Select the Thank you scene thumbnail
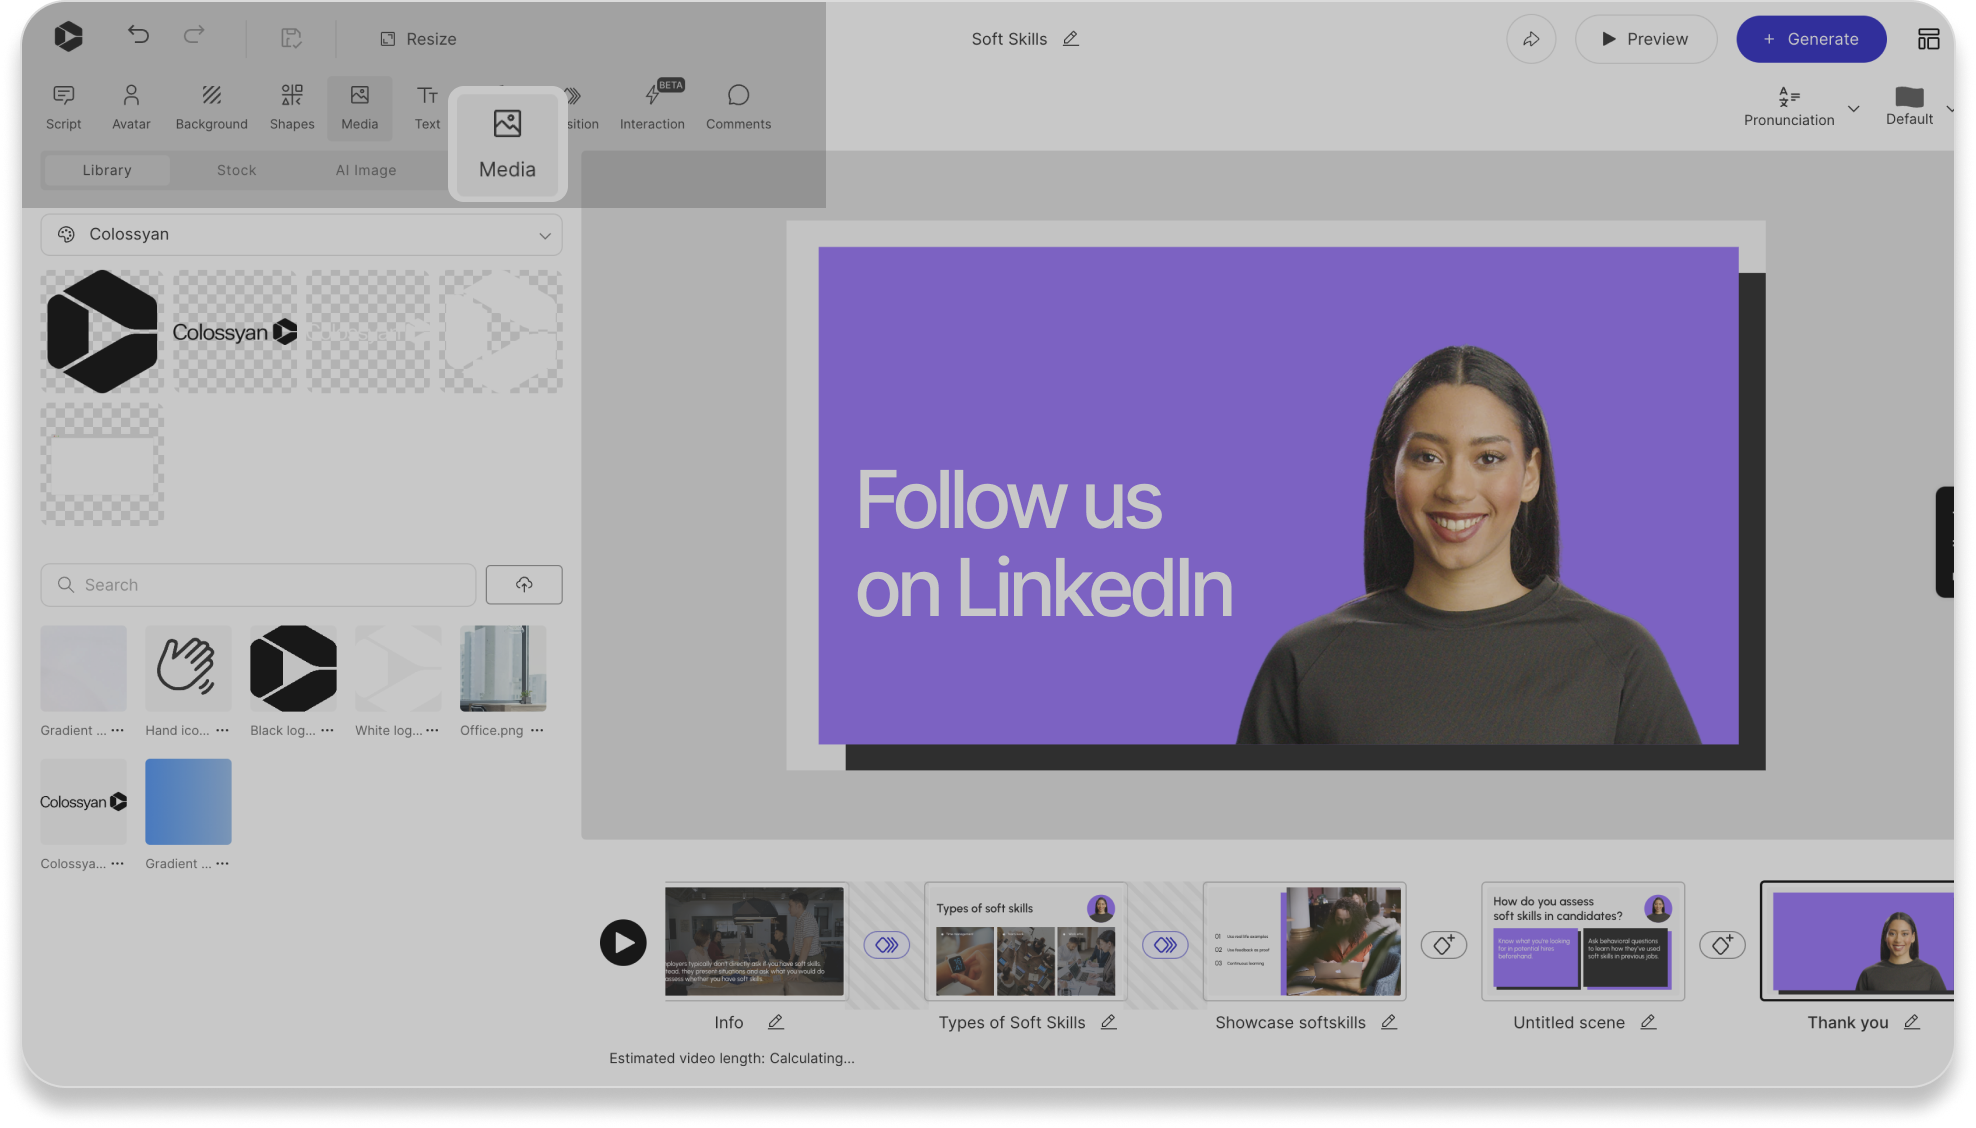This screenshot has width=1976, height=1128. (x=1858, y=941)
